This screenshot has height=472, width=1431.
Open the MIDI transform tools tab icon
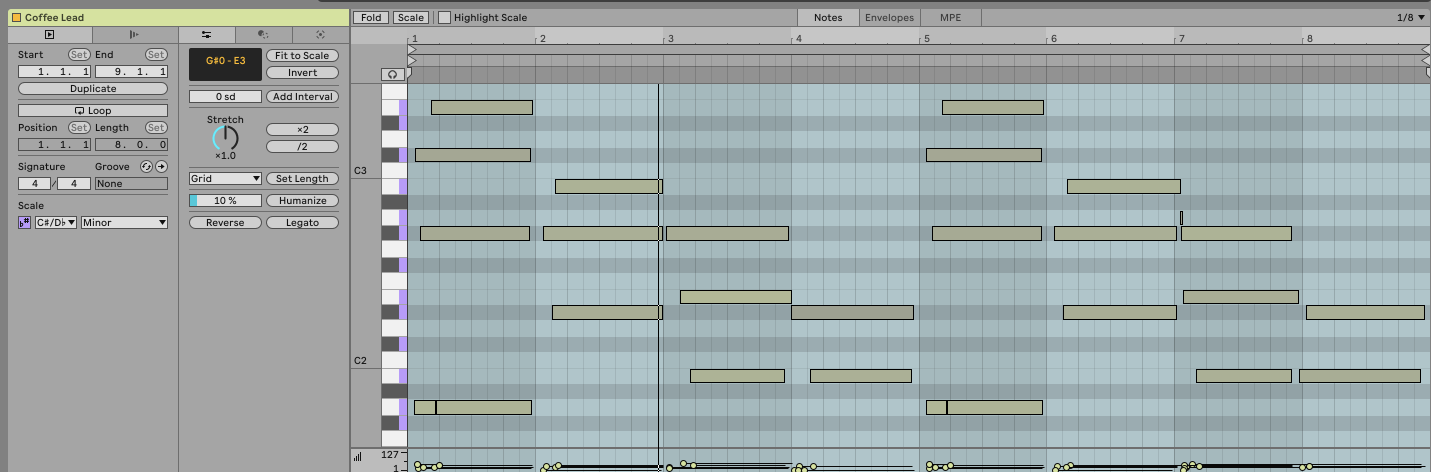[263, 35]
